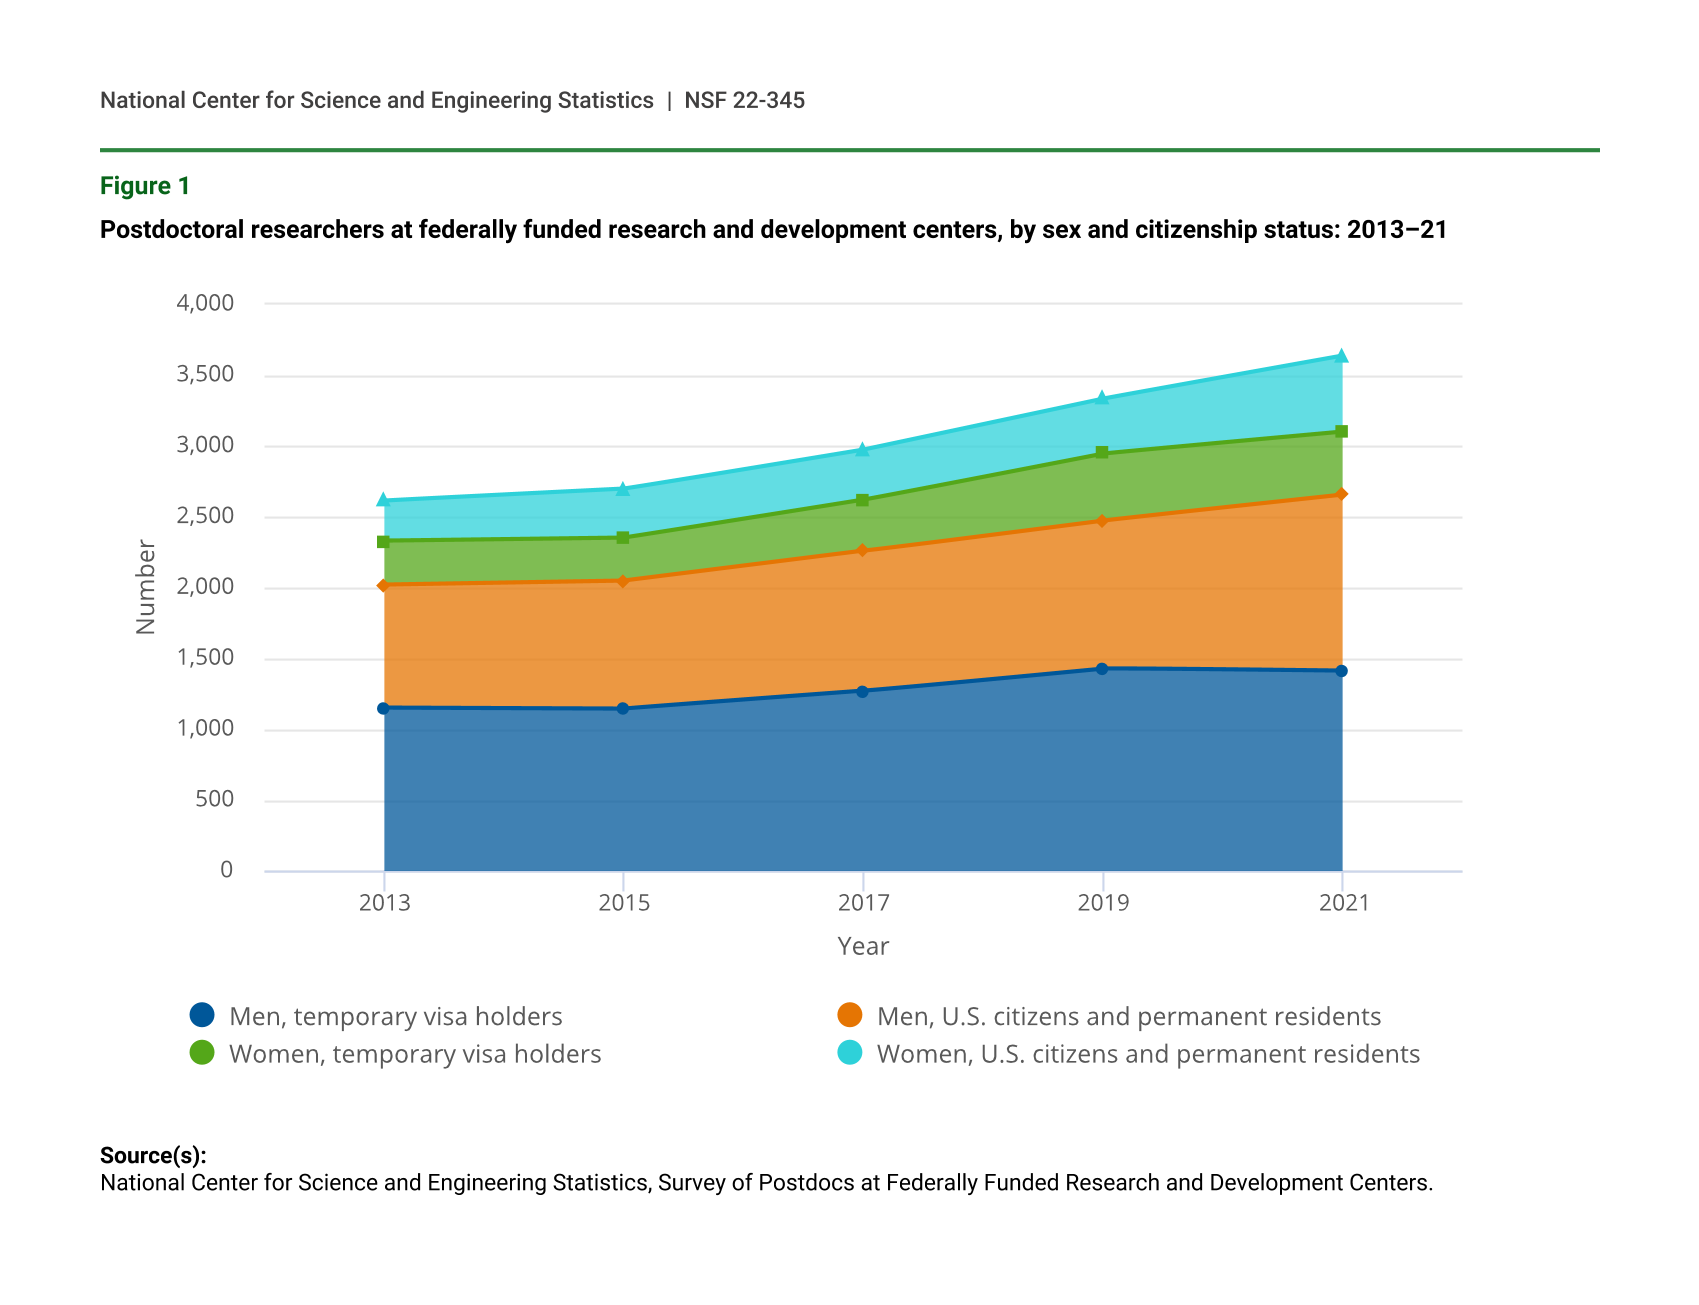Click the green square data point for 2017

pyautogui.click(x=863, y=500)
